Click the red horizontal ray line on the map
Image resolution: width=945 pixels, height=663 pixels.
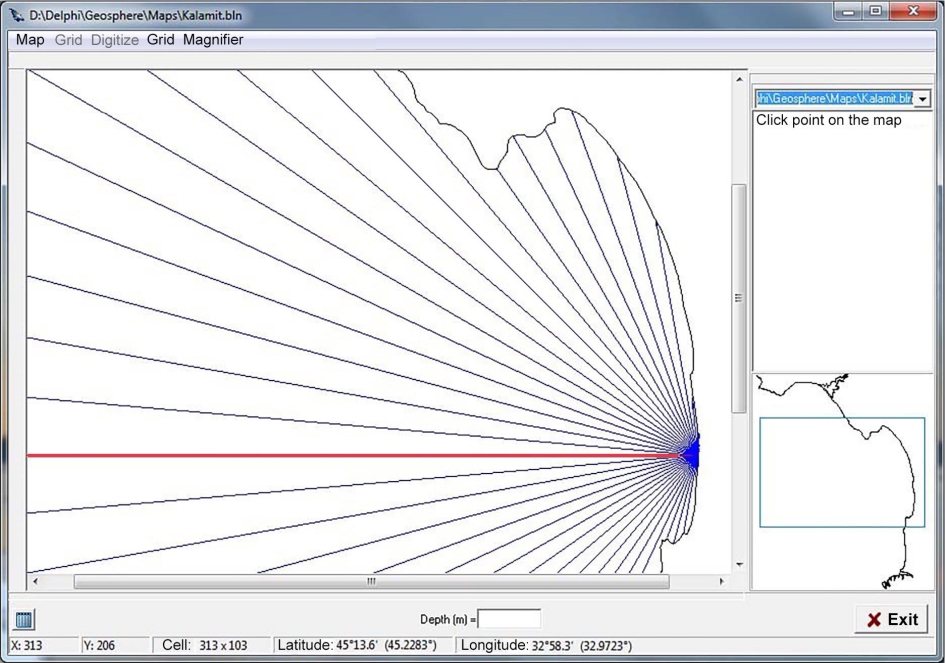click(x=350, y=455)
